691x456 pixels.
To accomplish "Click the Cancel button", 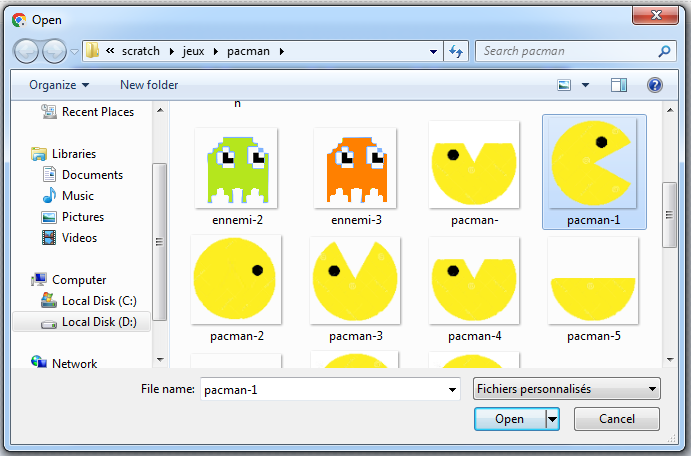I will [x=617, y=419].
